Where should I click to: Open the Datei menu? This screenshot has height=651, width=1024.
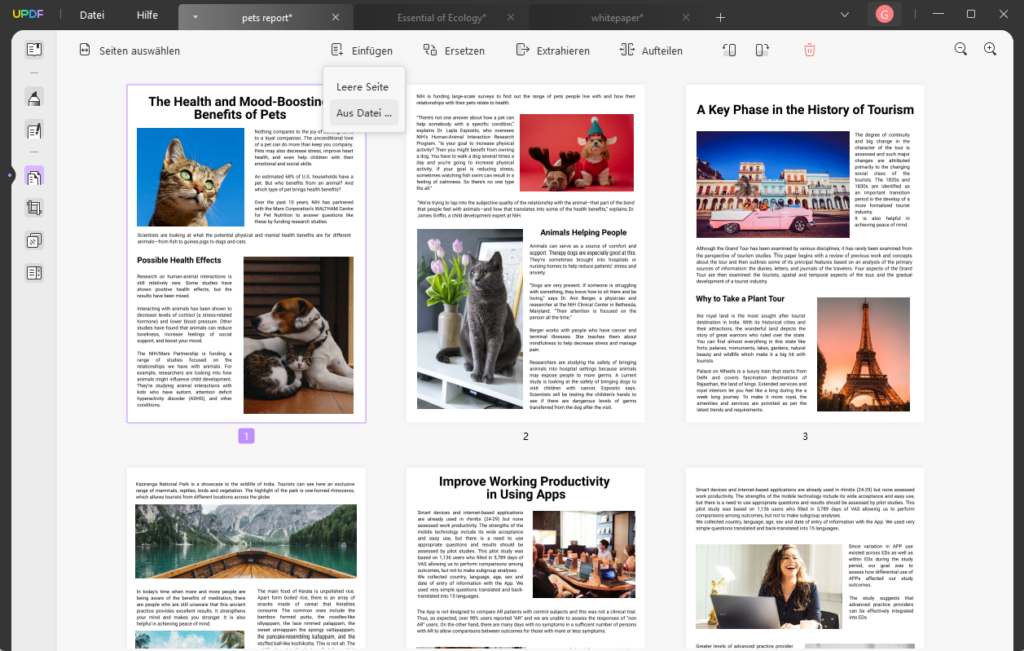coord(92,15)
